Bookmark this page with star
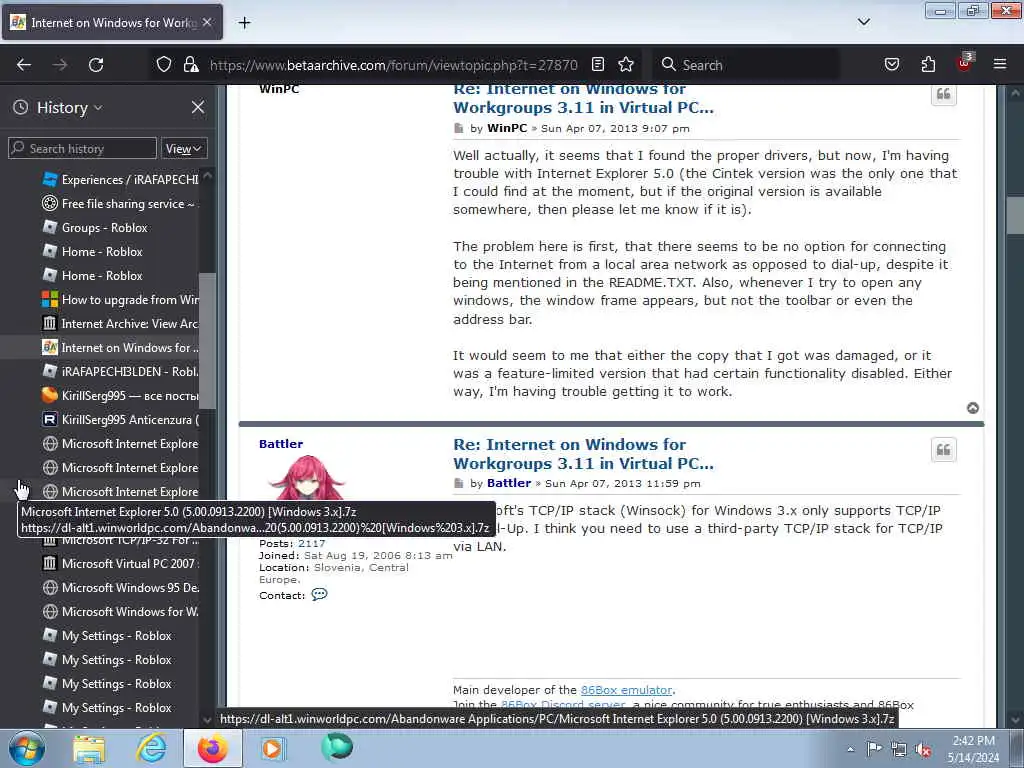The image size is (1024, 768). 626,64
